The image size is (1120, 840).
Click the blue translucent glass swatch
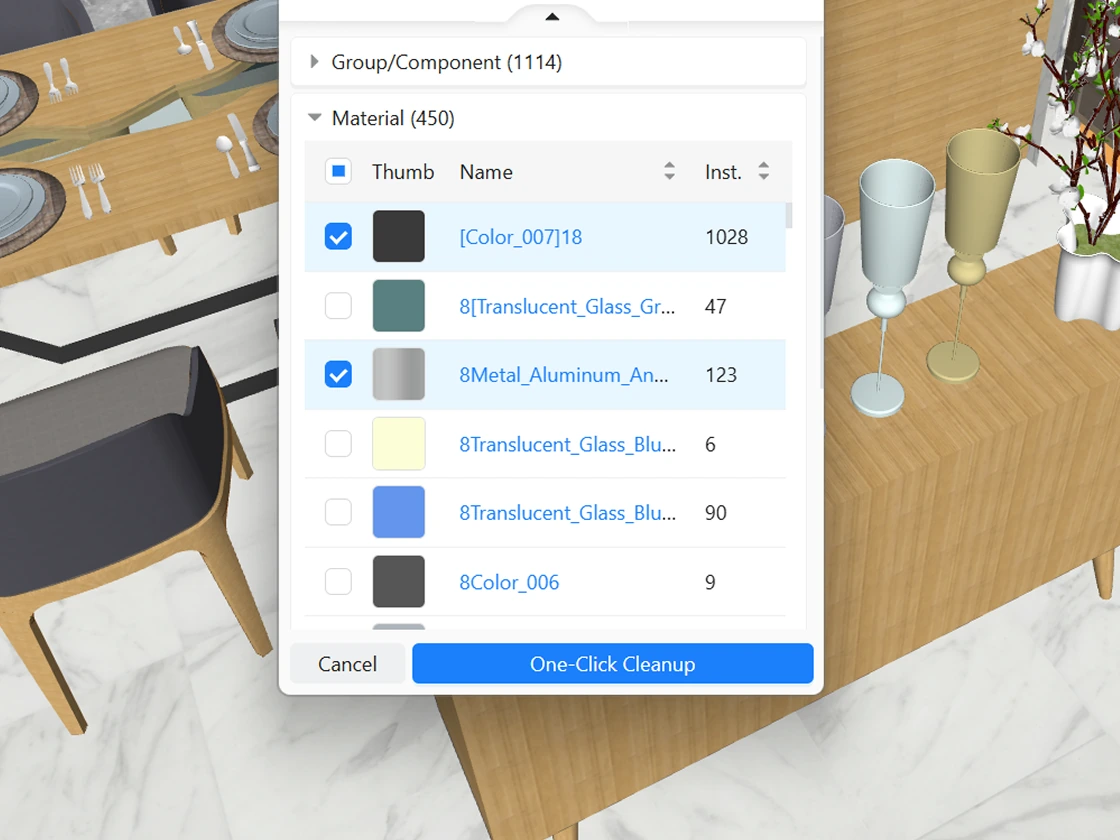(398, 513)
